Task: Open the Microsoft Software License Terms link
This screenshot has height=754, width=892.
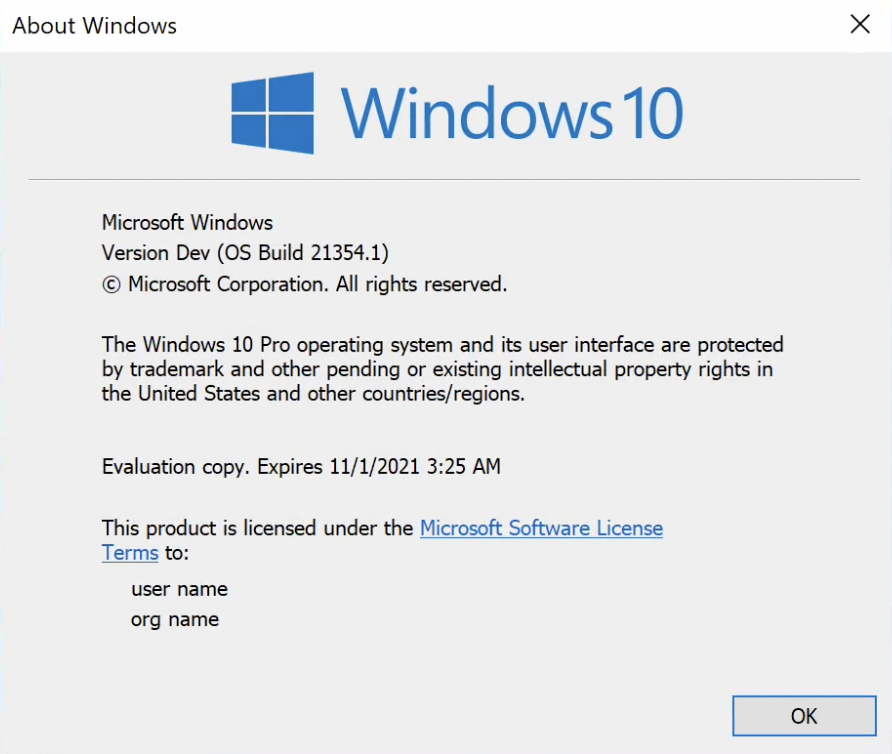Action: click(541, 528)
